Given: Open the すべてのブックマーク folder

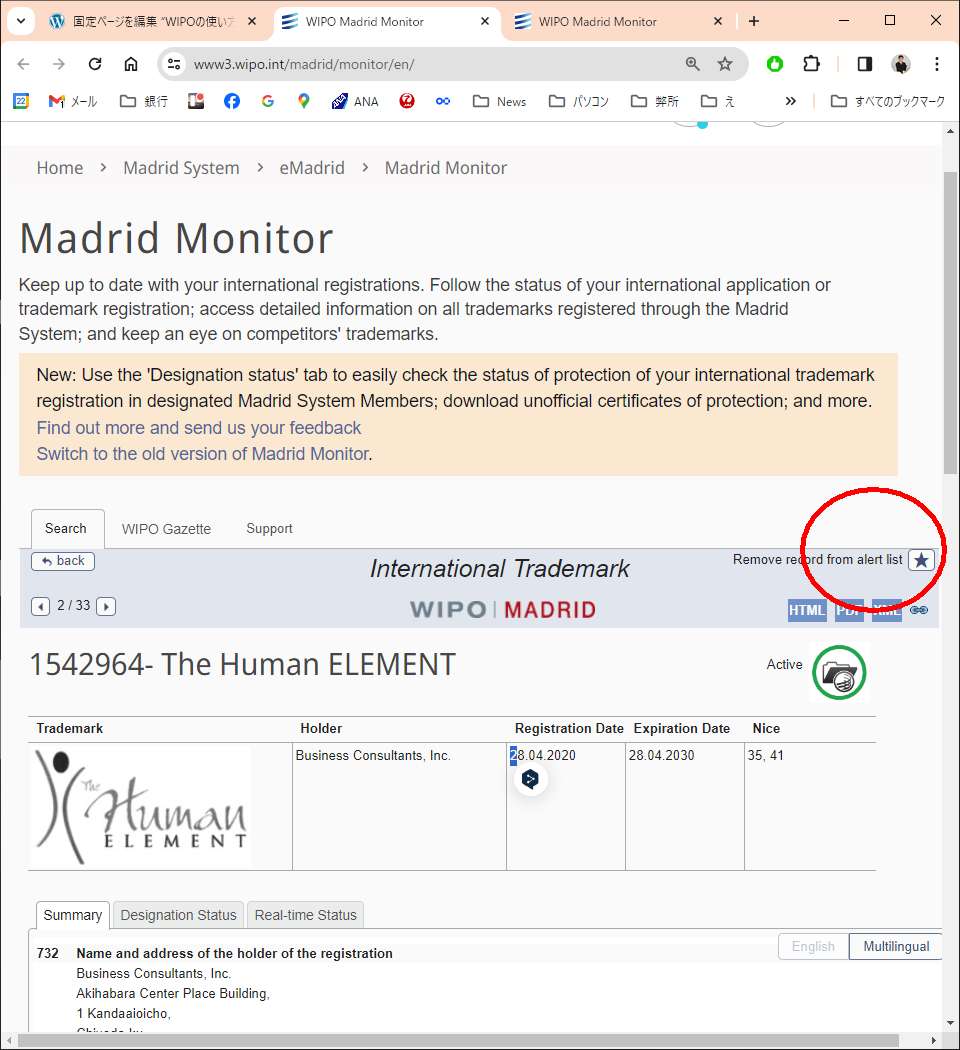Looking at the screenshot, I should (887, 101).
